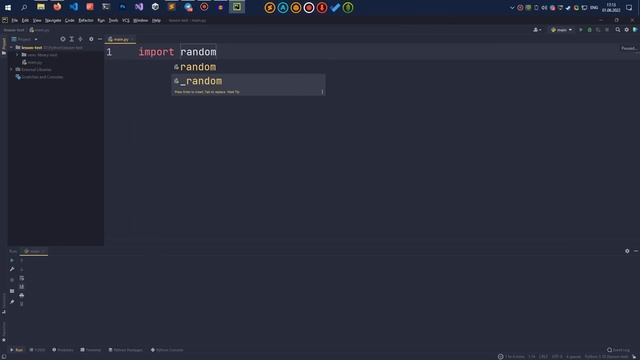Viewport: 640px width, 360px height.
Task: Open the Run menu in menu bar
Action: coord(101,20)
